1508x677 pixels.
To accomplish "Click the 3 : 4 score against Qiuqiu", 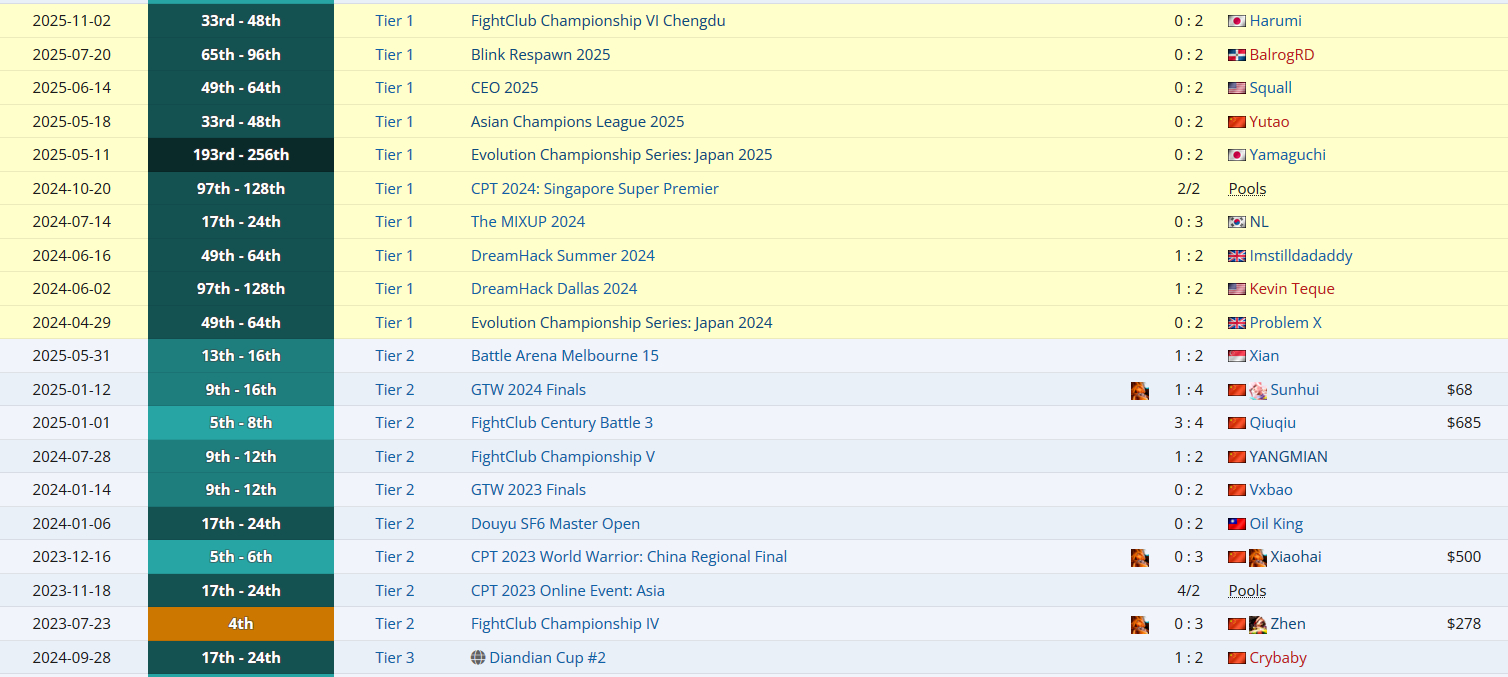I will 1189,423.
